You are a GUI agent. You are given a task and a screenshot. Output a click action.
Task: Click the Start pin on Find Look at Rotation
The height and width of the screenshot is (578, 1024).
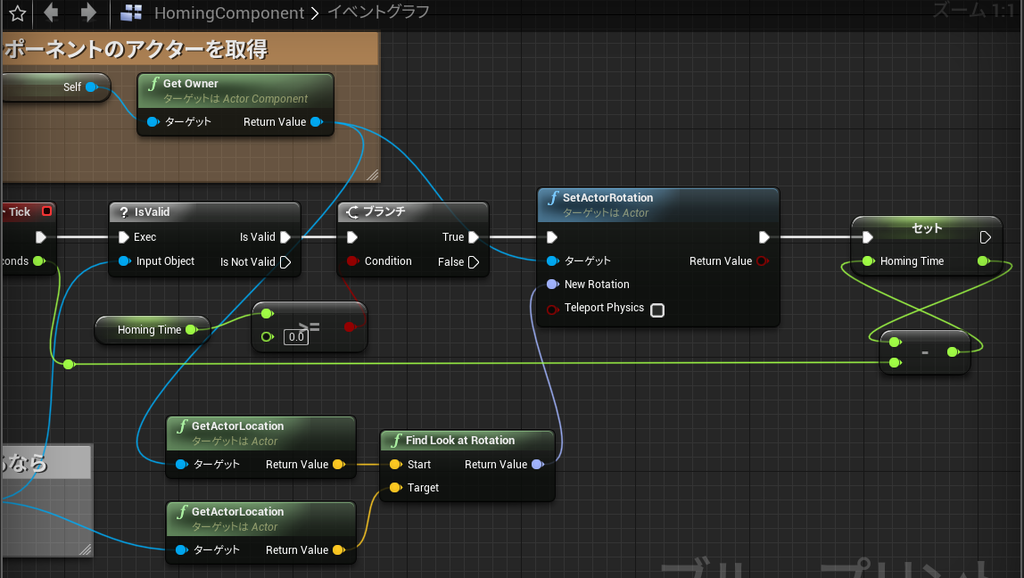tap(395, 464)
